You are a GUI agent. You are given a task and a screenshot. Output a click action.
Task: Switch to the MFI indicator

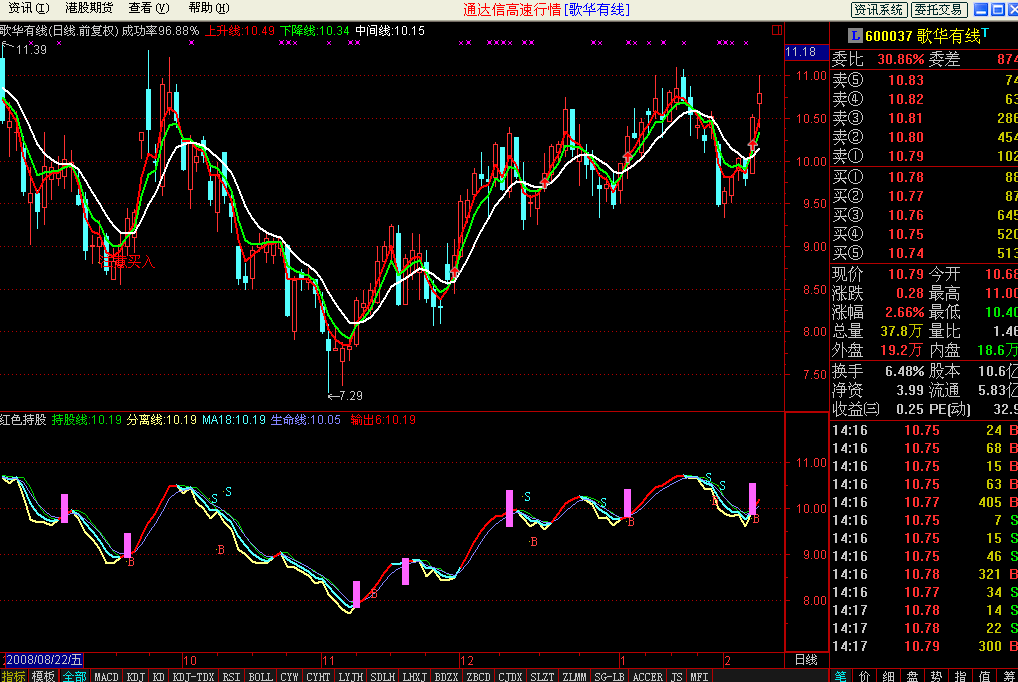[699, 677]
